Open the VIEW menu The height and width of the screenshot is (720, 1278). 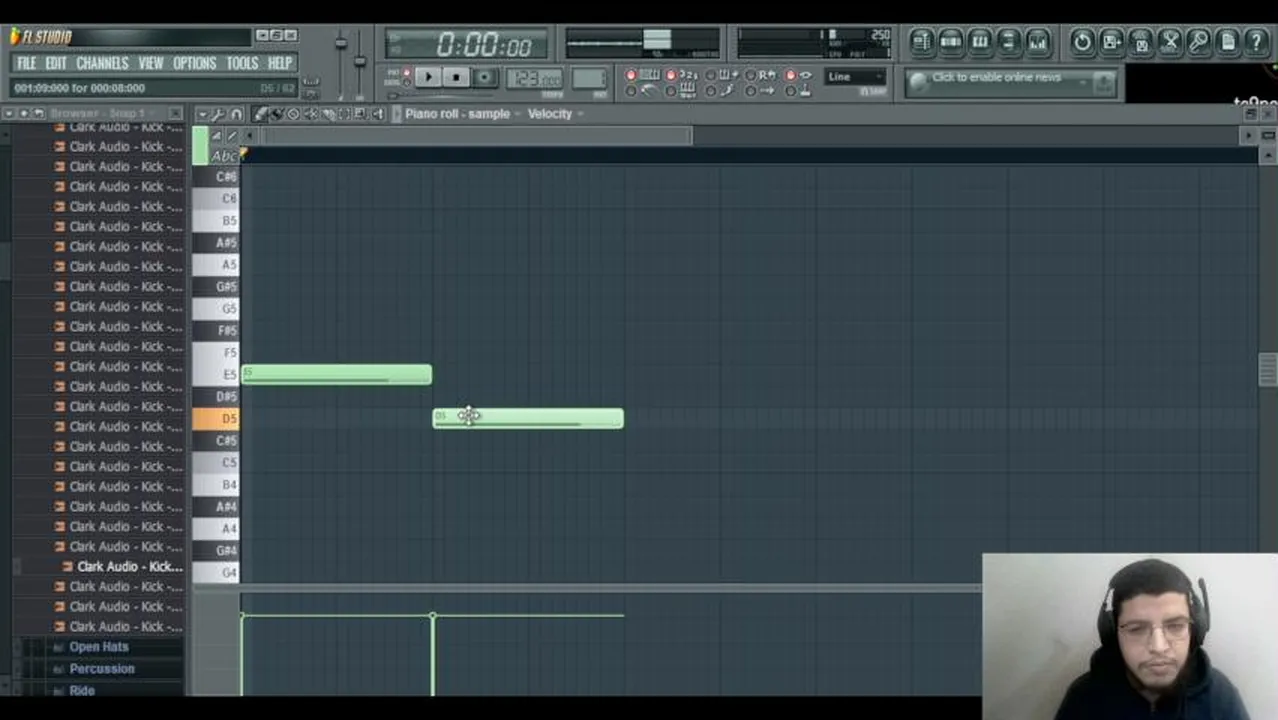[151, 63]
